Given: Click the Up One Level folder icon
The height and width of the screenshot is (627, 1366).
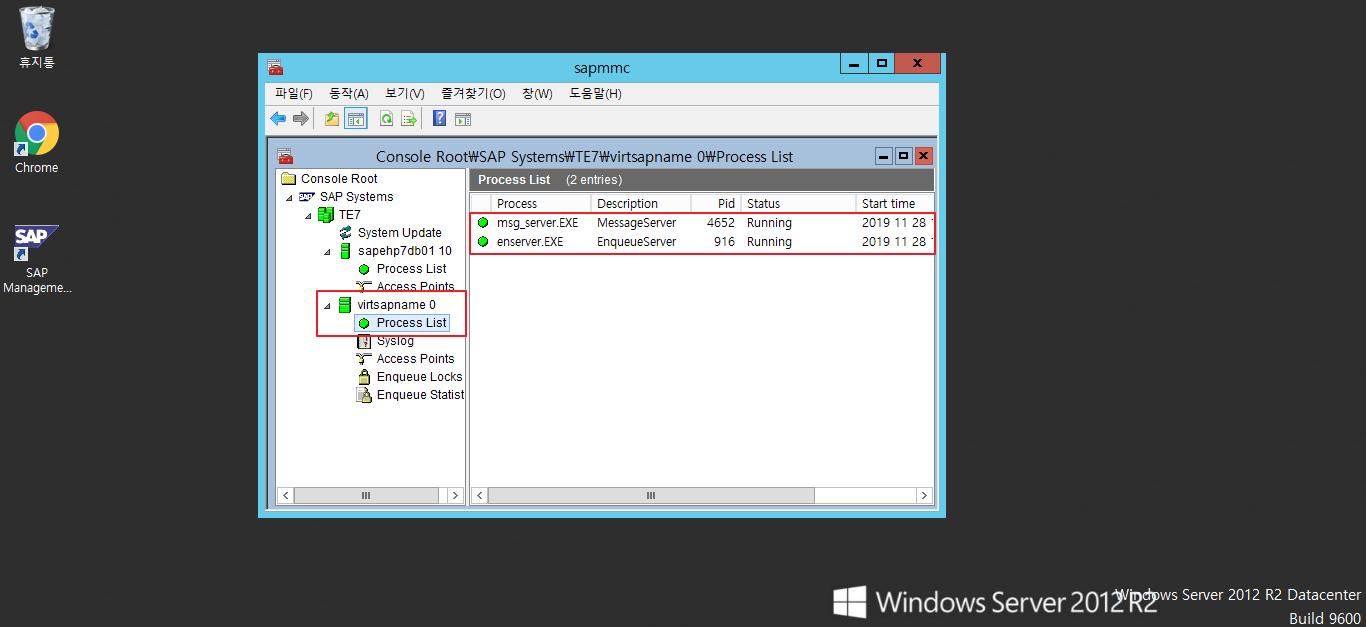Looking at the screenshot, I should coord(332,119).
